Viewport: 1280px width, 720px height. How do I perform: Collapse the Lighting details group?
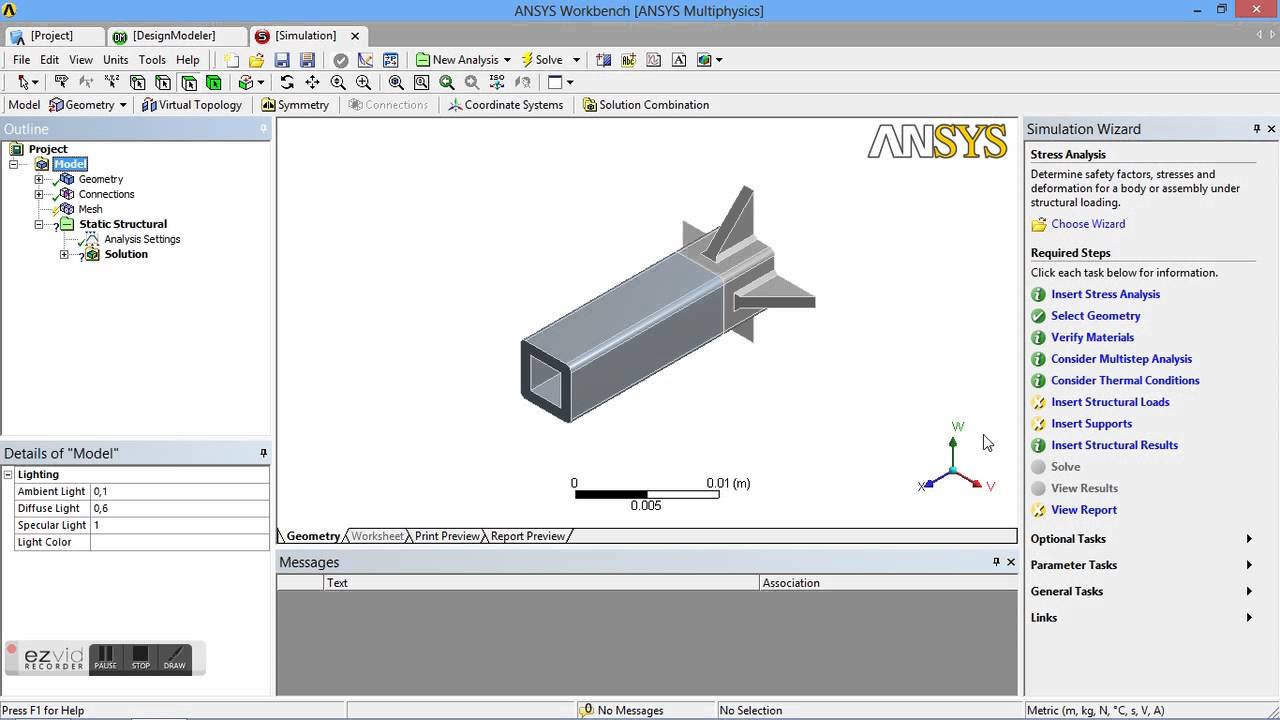[x=8, y=474]
